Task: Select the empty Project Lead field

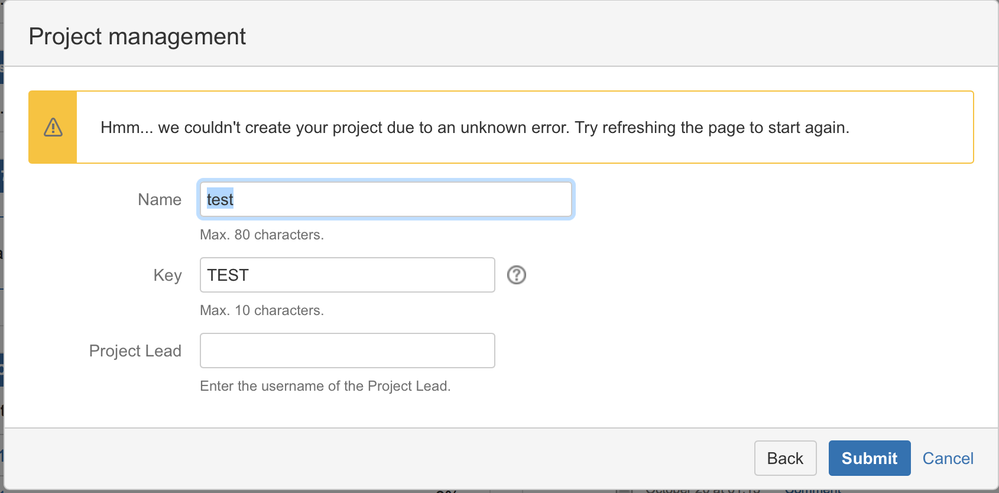Action: (x=347, y=351)
